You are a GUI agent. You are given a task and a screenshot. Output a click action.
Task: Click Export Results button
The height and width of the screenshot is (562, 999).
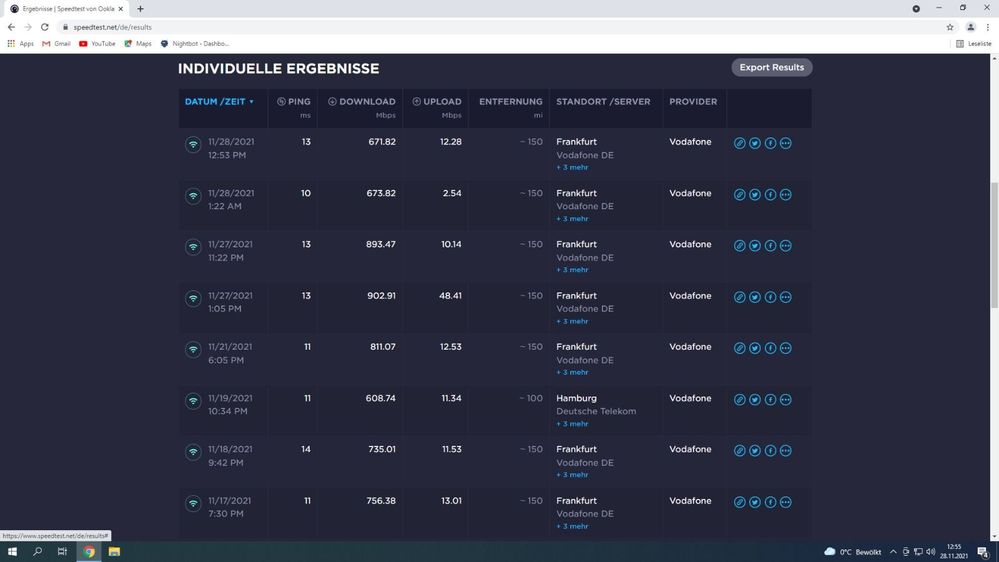coord(772,68)
